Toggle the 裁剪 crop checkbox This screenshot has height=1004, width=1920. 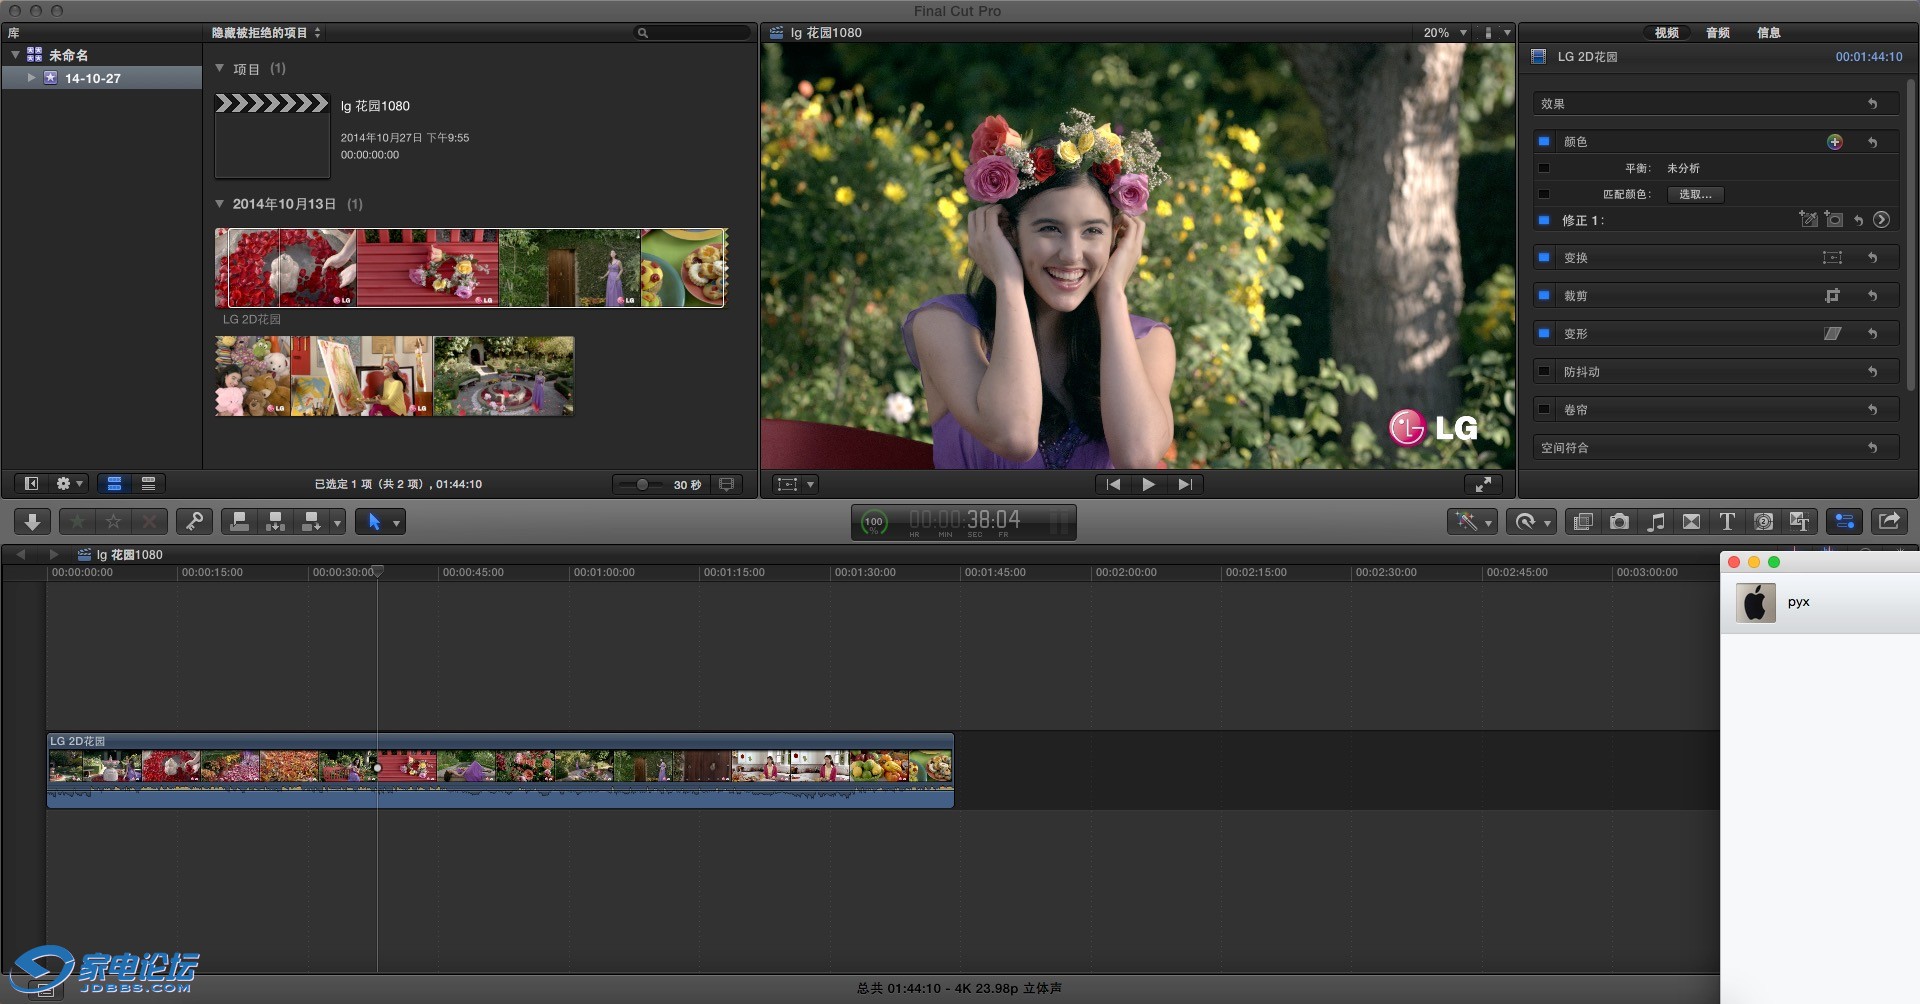click(x=1544, y=296)
